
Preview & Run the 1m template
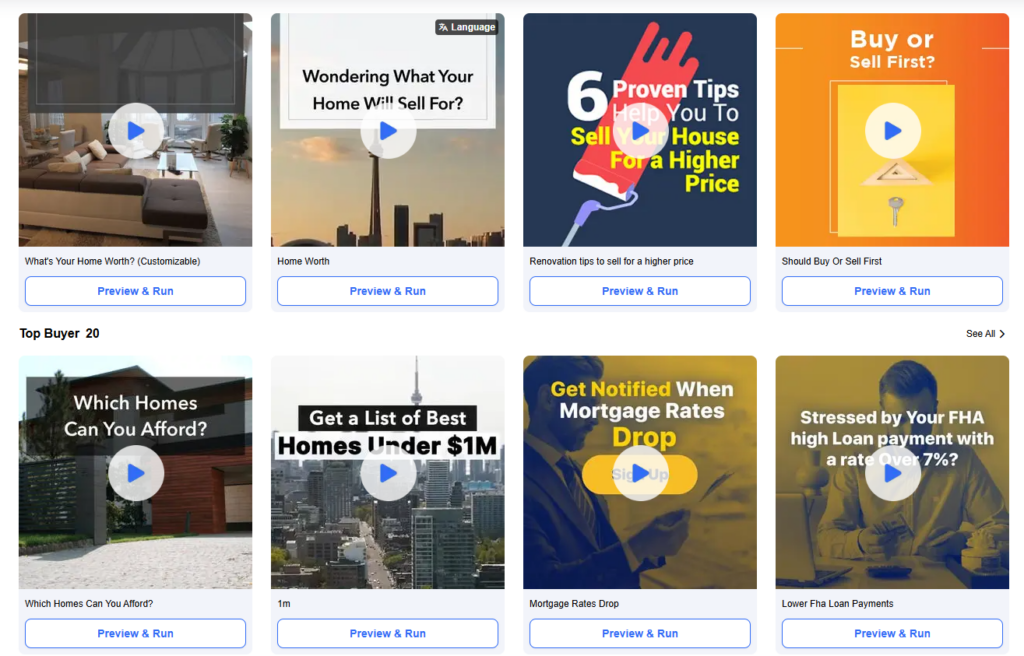[x=388, y=633]
